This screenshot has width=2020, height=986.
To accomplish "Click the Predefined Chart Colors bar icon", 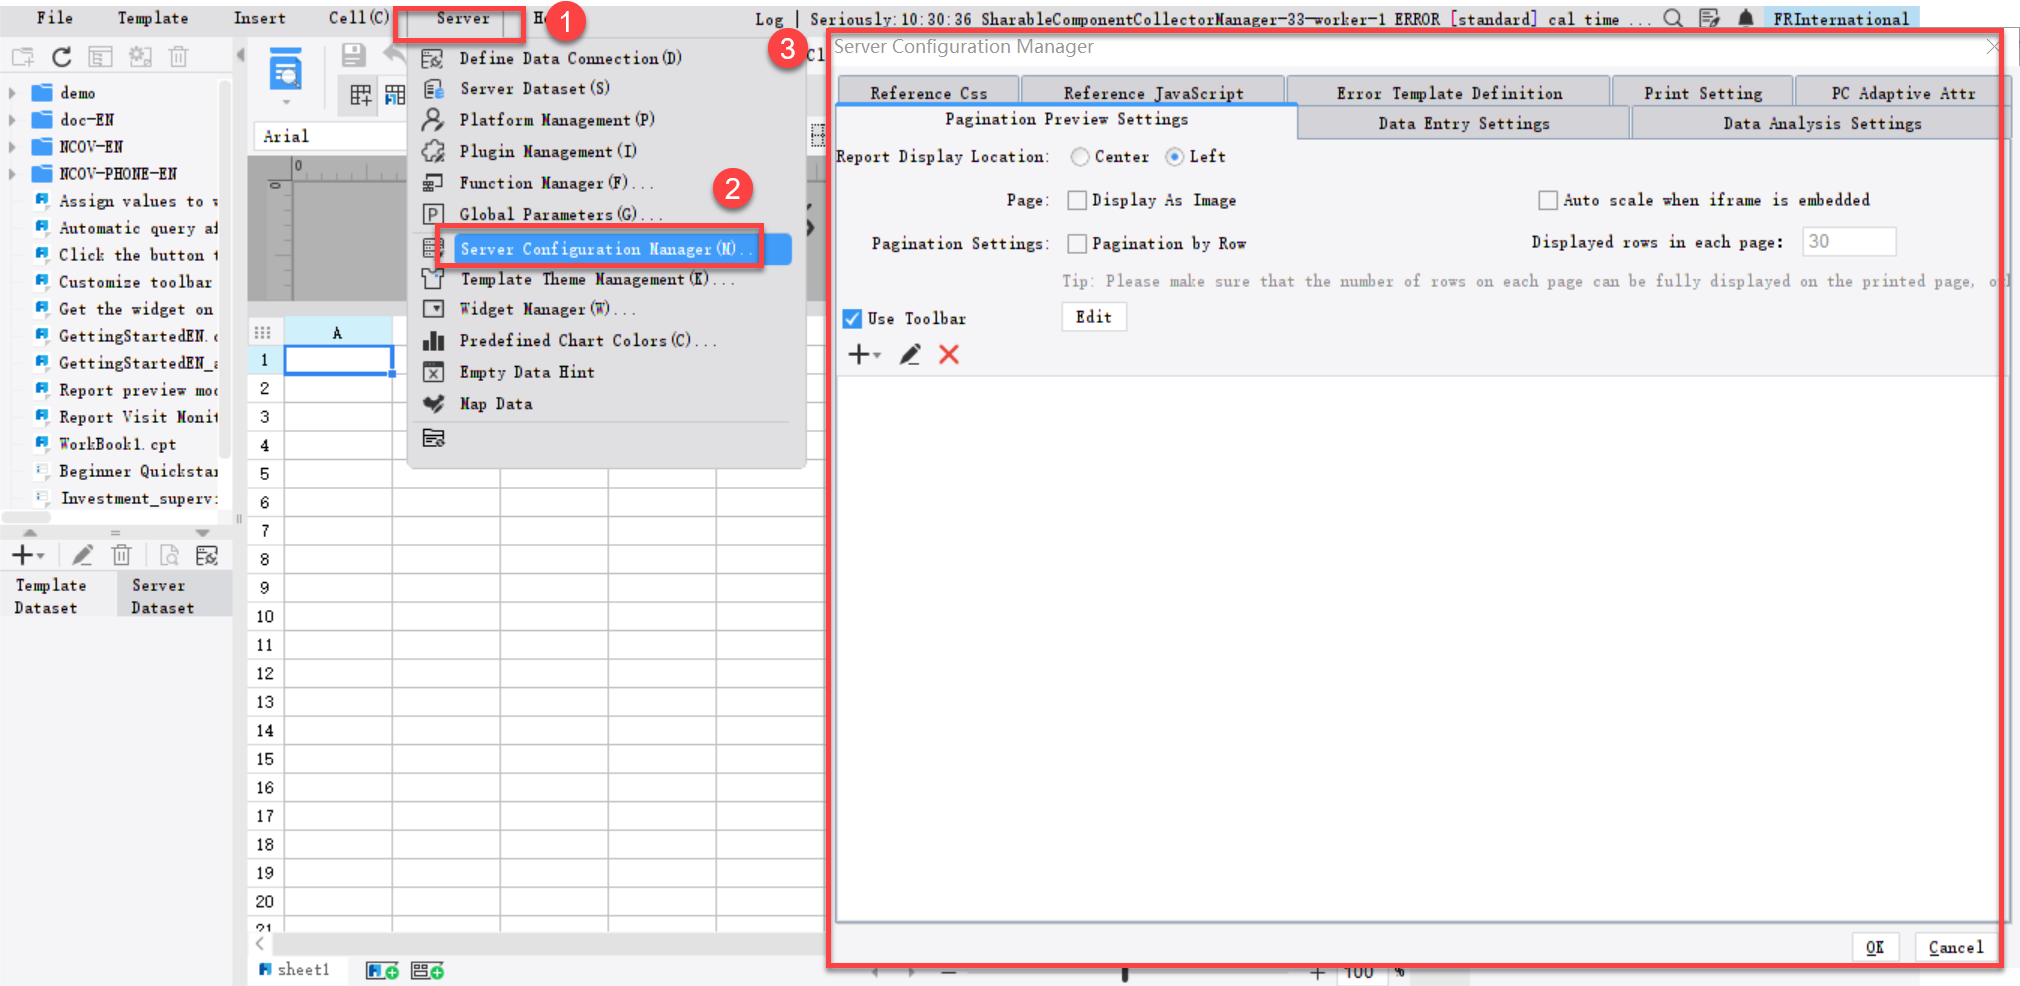I will (433, 341).
